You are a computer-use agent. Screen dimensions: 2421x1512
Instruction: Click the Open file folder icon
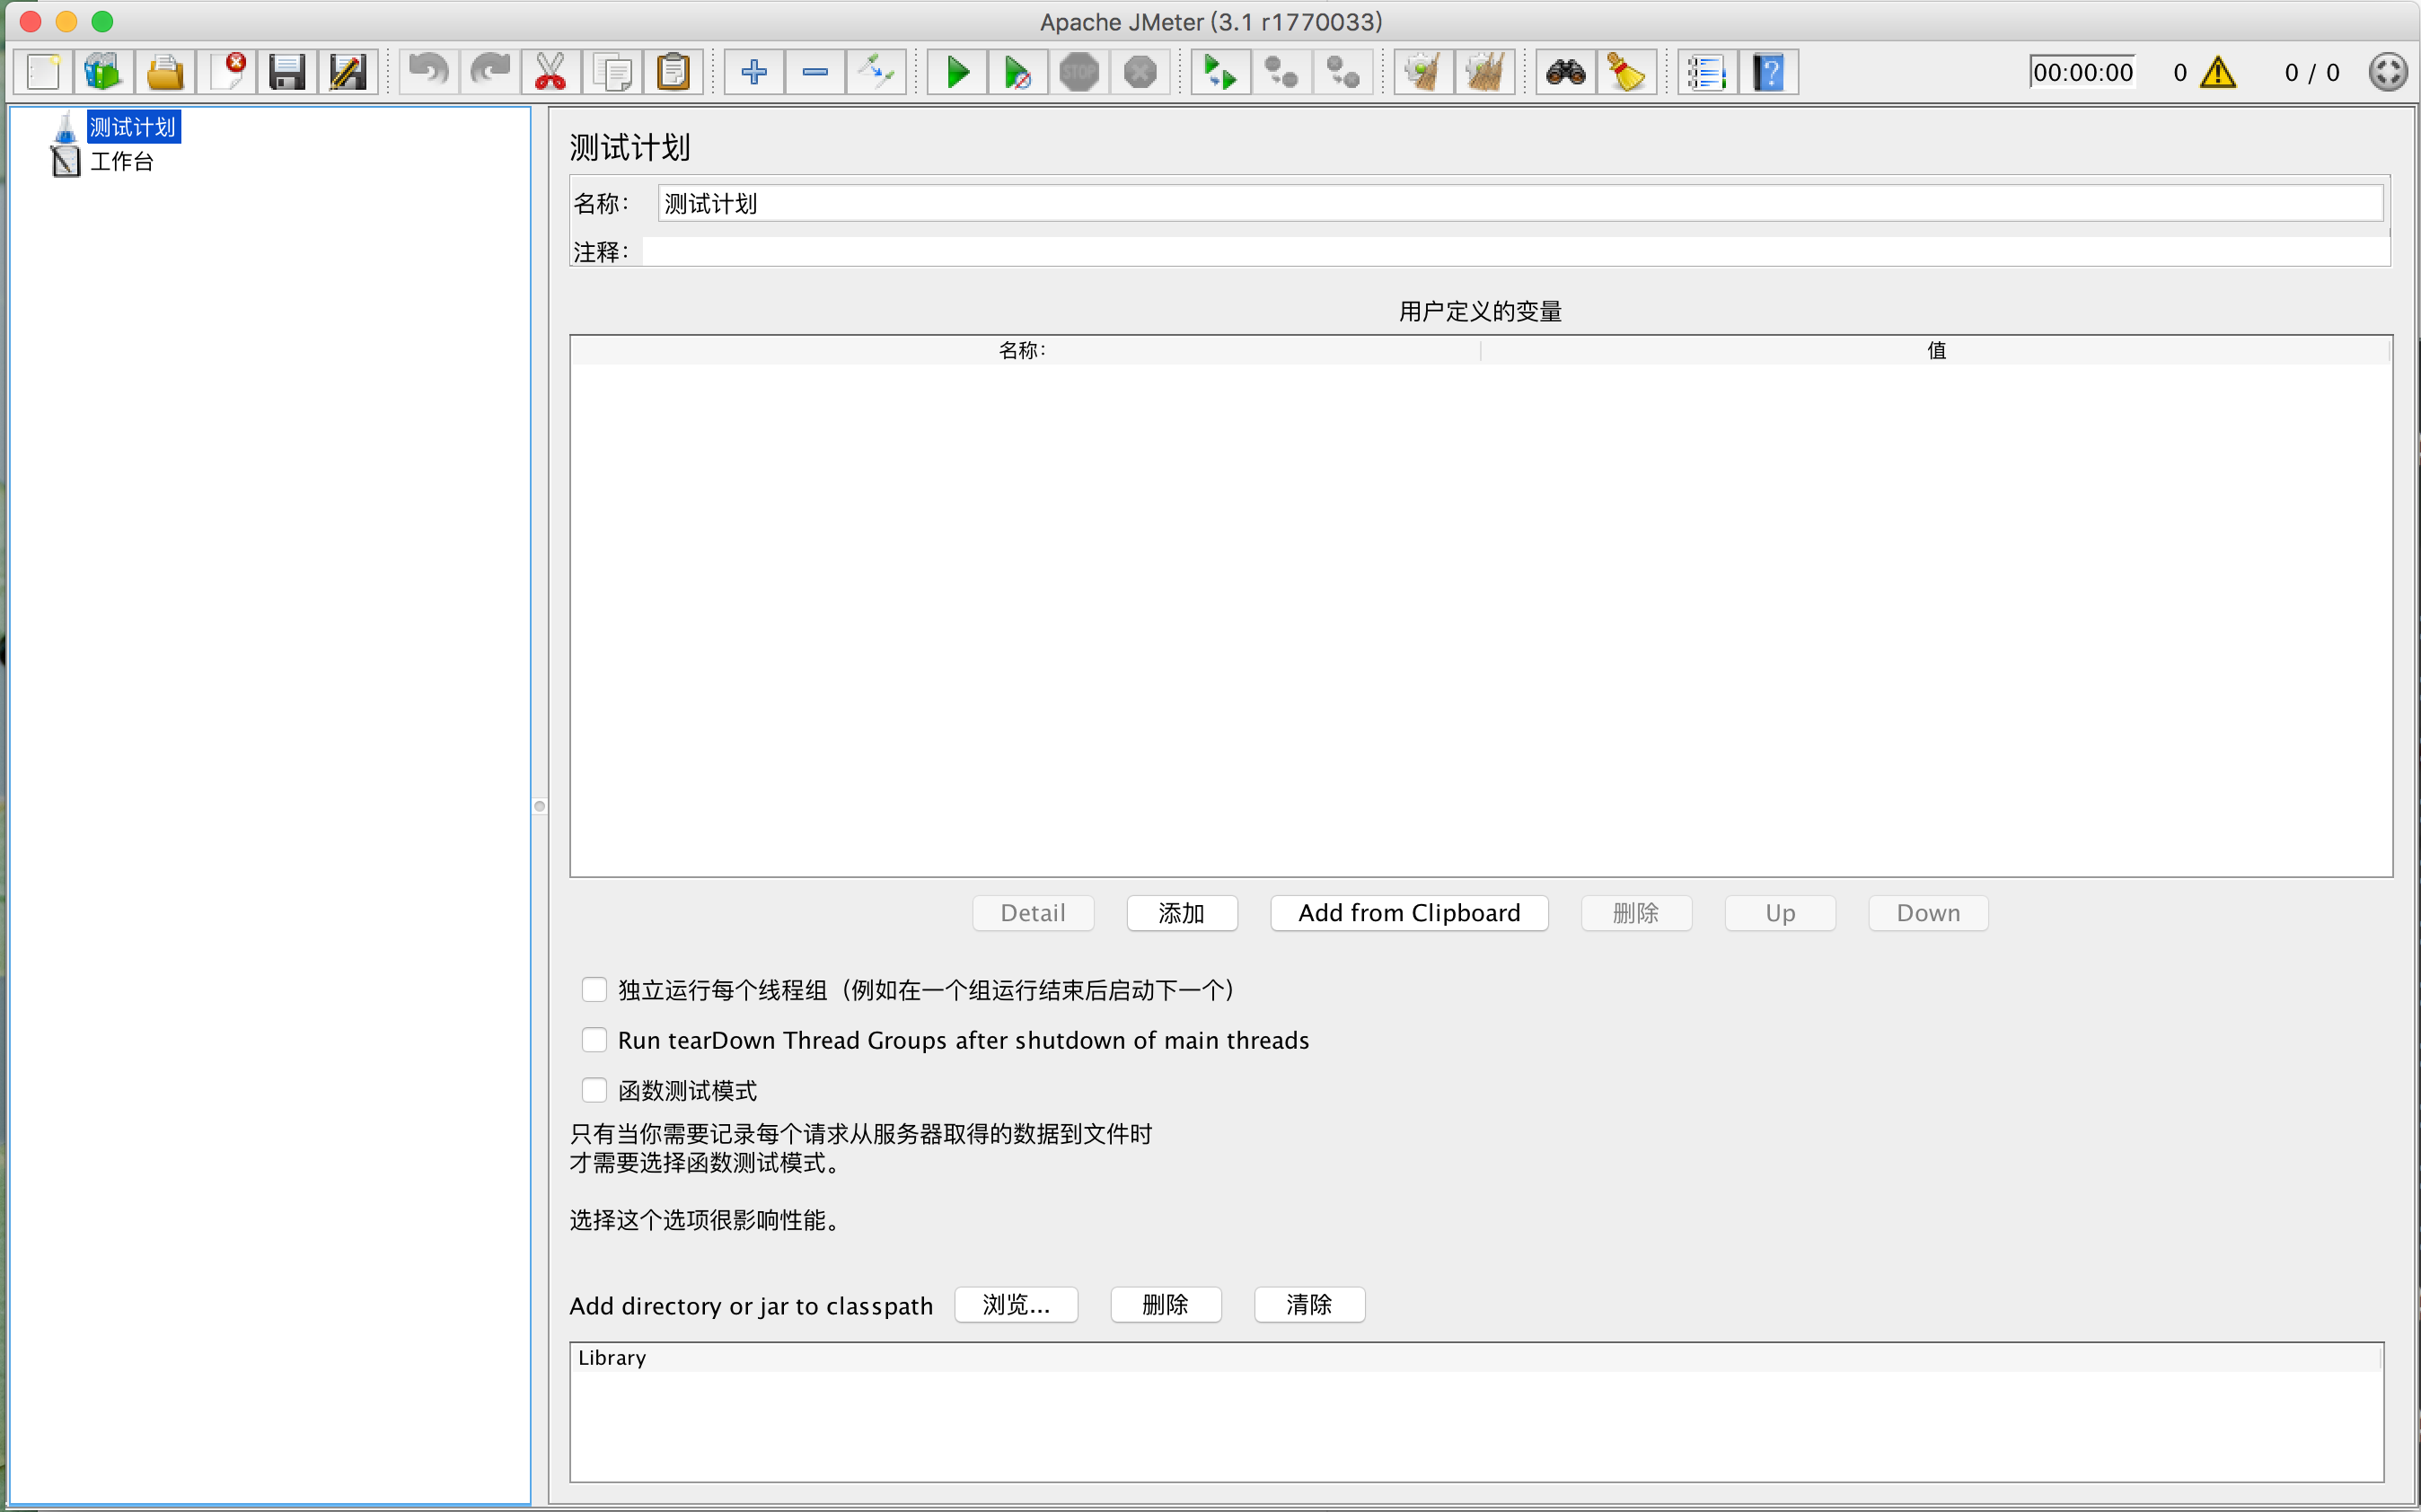point(165,73)
